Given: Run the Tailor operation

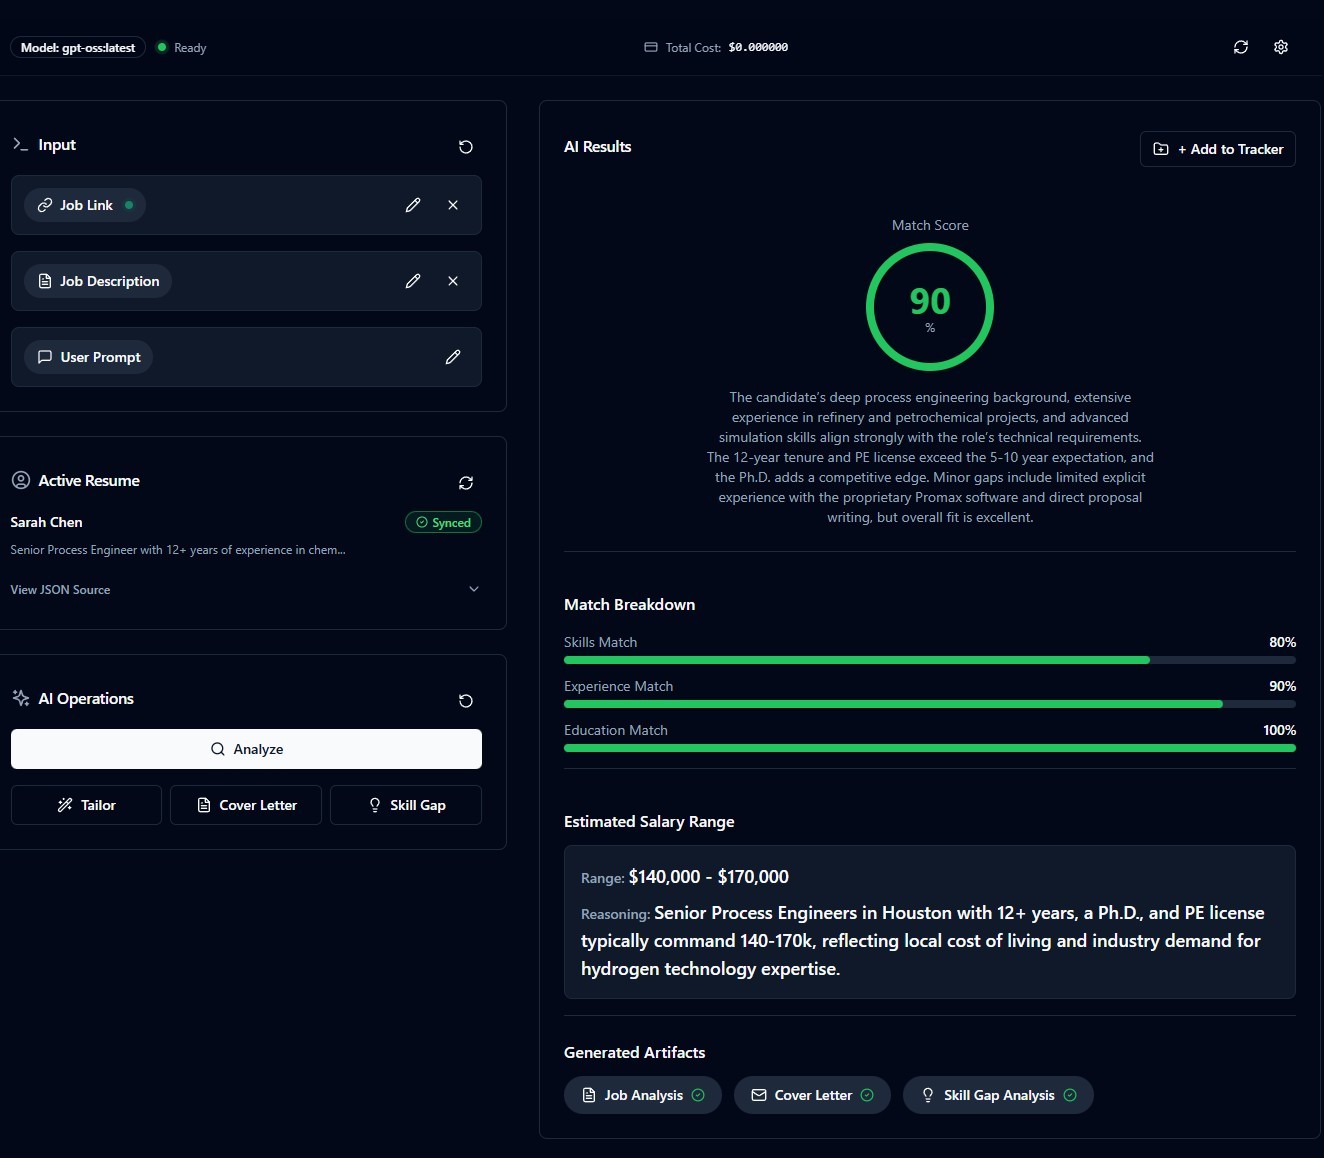Looking at the screenshot, I should [x=86, y=805].
